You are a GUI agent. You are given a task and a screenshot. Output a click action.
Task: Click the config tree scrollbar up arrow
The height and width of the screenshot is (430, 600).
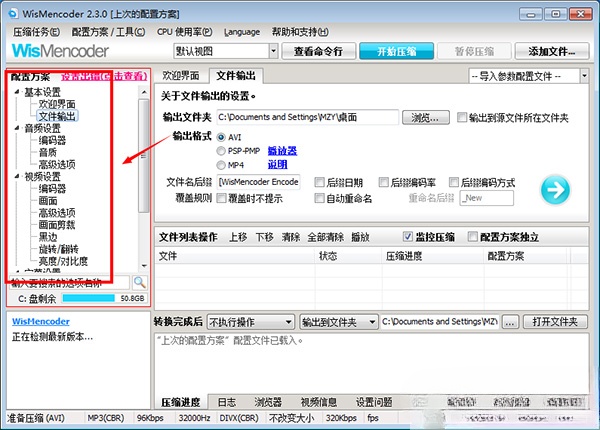tap(144, 92)
